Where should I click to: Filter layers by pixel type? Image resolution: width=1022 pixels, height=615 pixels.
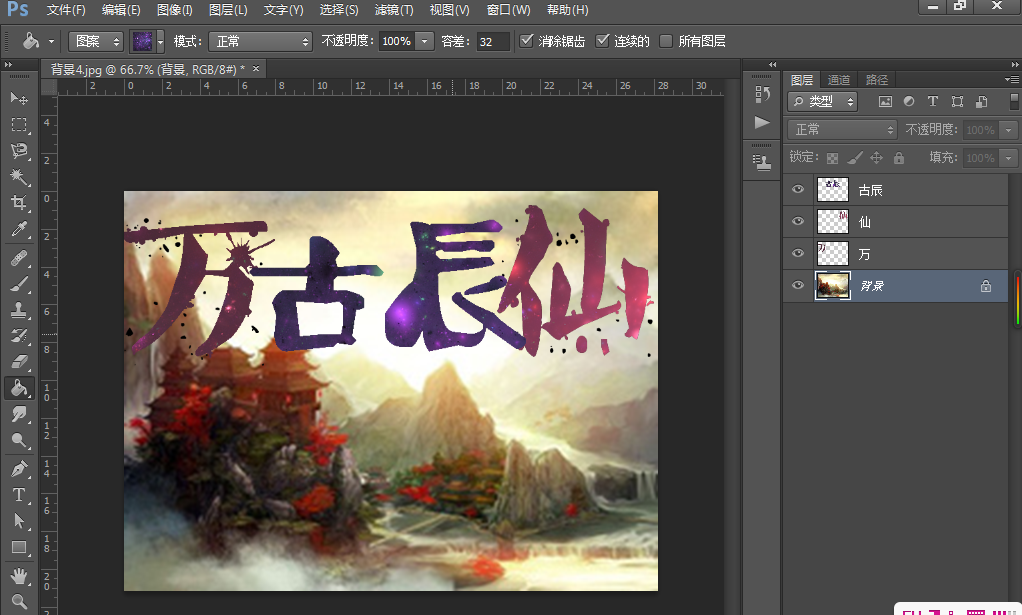(x=885, y=101)
